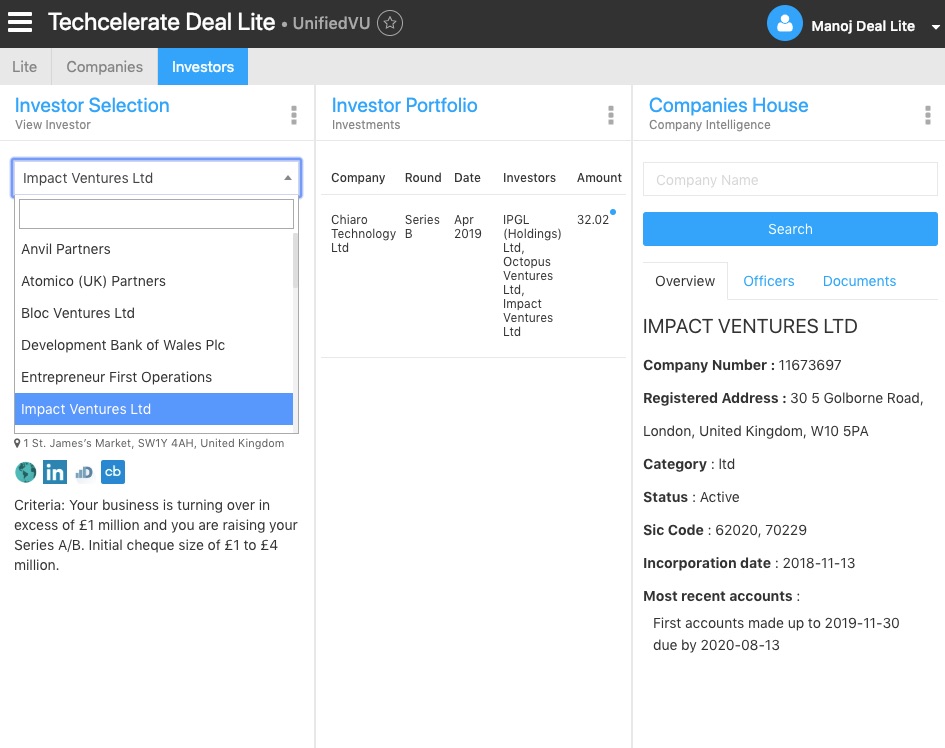Open the Documents tab
The height and width of the screenshot is (748, 945).
tap(859, 281)
